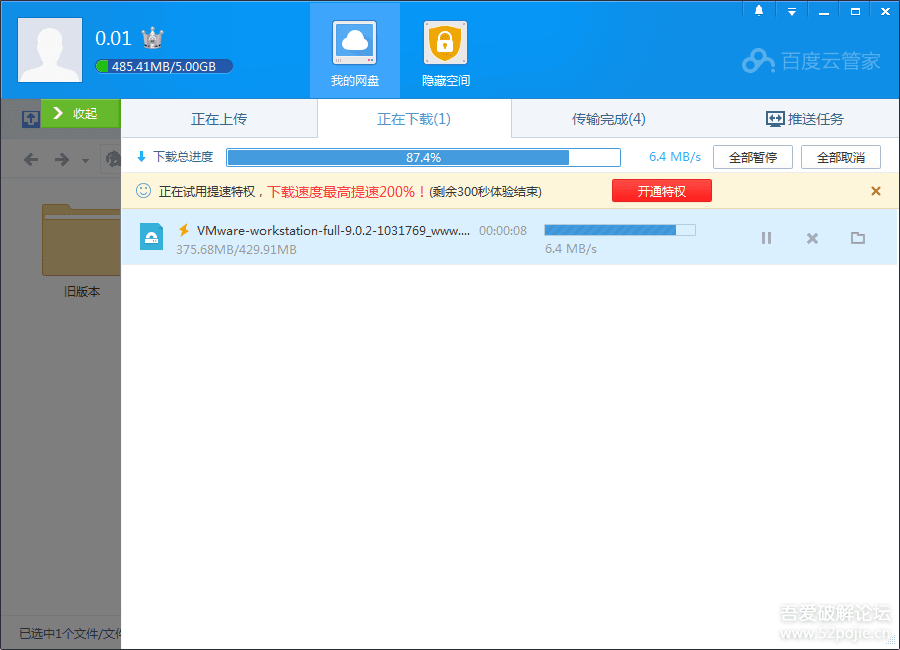Pause the VMware download
The image size is (900, 650).
tap(766, 238)
